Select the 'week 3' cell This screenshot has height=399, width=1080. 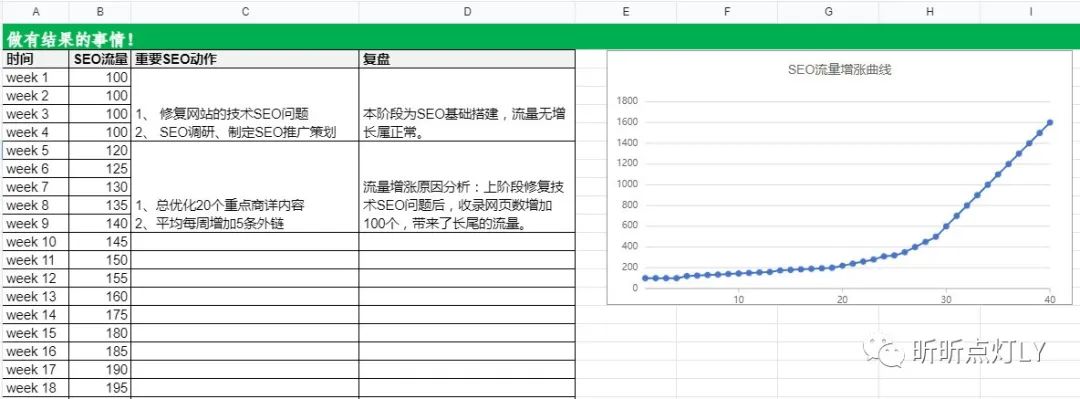[x=36, y=114]
